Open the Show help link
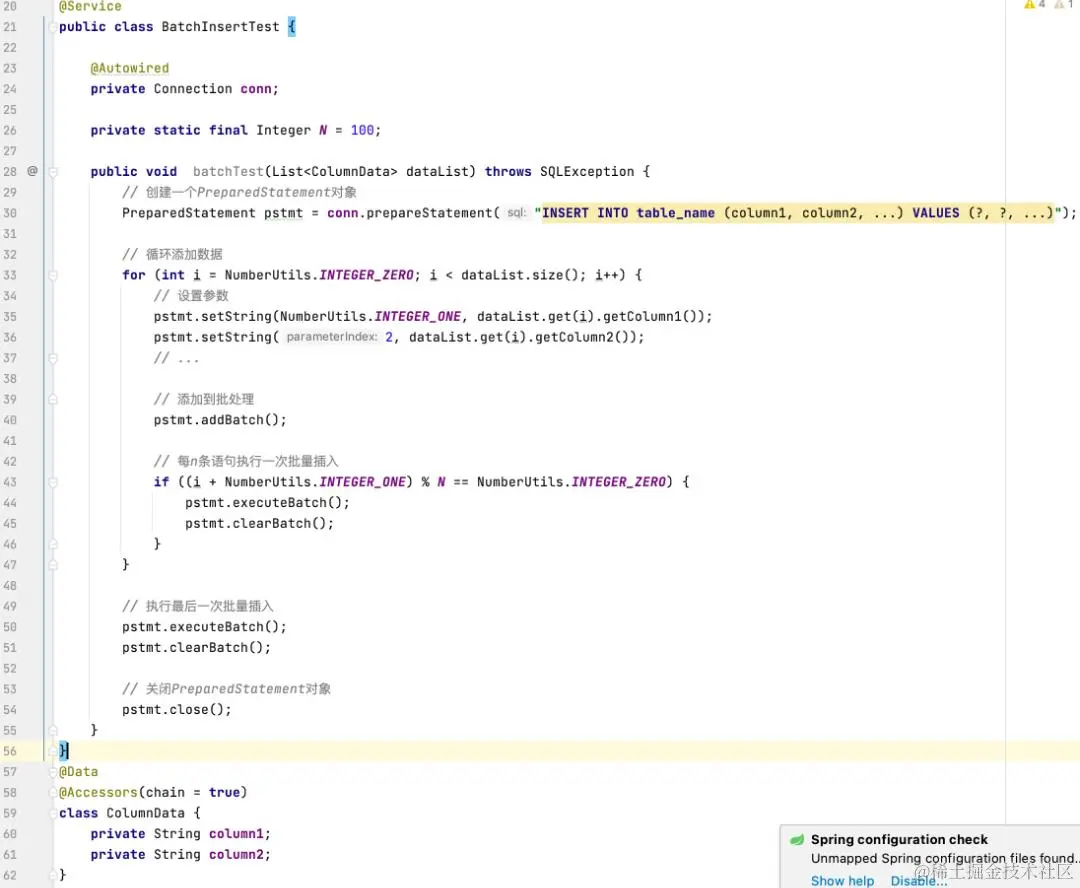This screenshot has height=888, width=1080. click(x=842, y=881)
